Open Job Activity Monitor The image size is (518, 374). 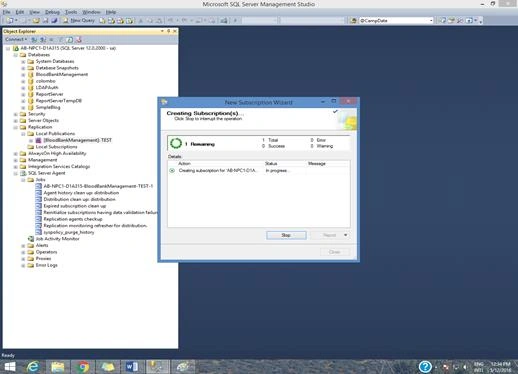point(57,239)
